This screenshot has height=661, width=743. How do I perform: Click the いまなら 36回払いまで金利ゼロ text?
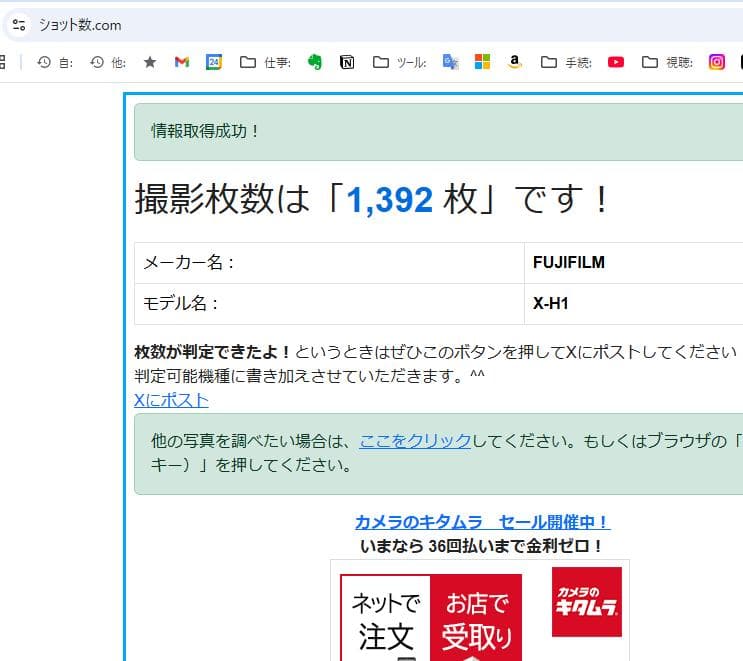click(x=481, y=546)
